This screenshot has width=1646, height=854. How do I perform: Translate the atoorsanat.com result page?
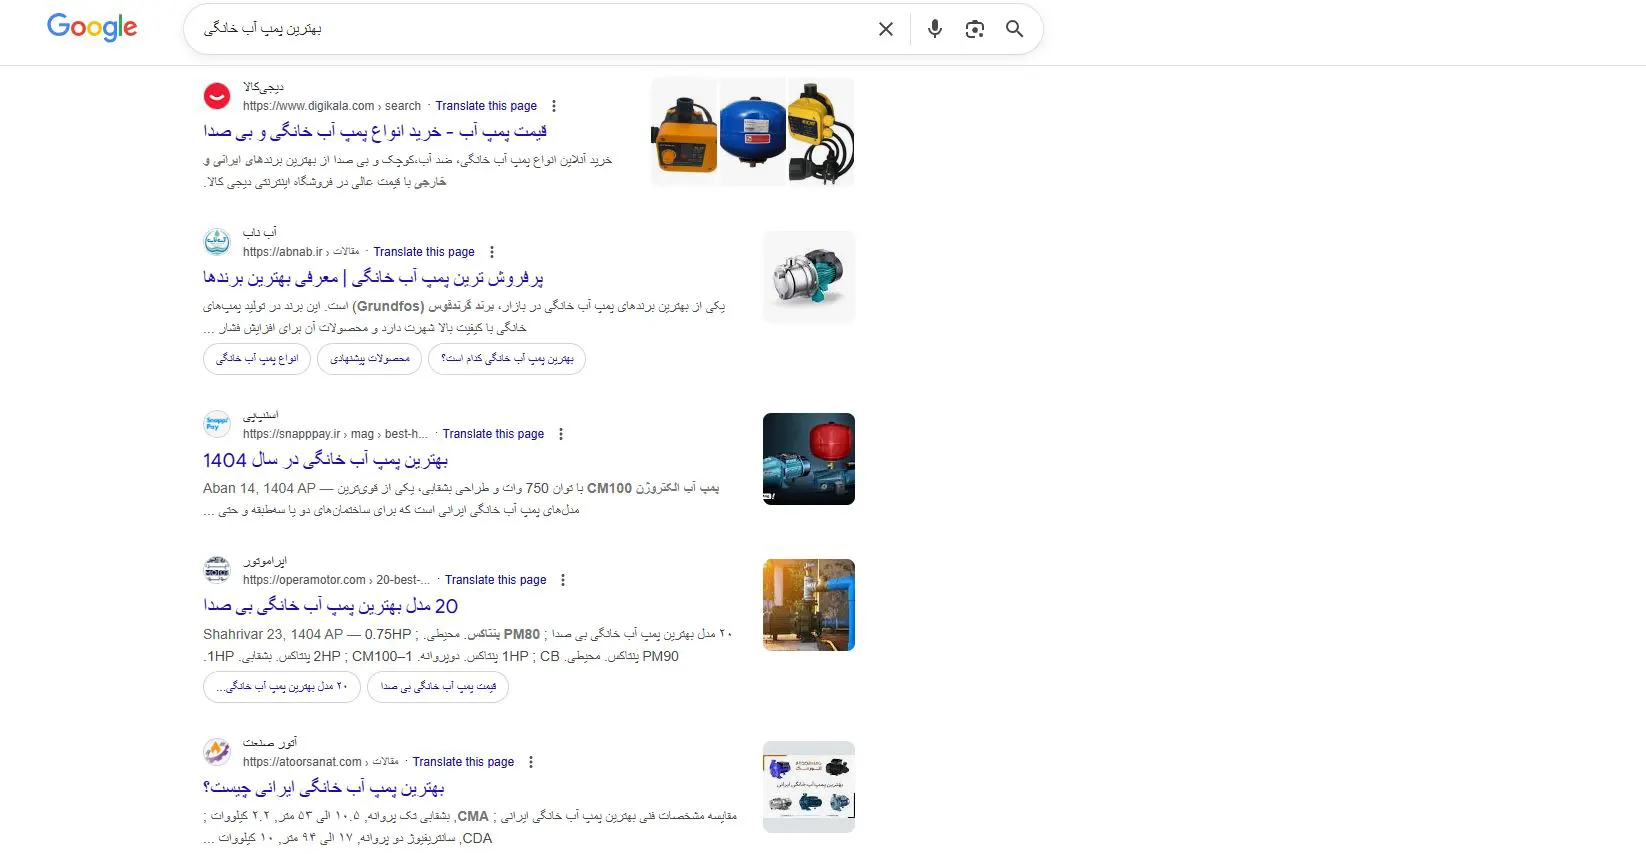463,762
